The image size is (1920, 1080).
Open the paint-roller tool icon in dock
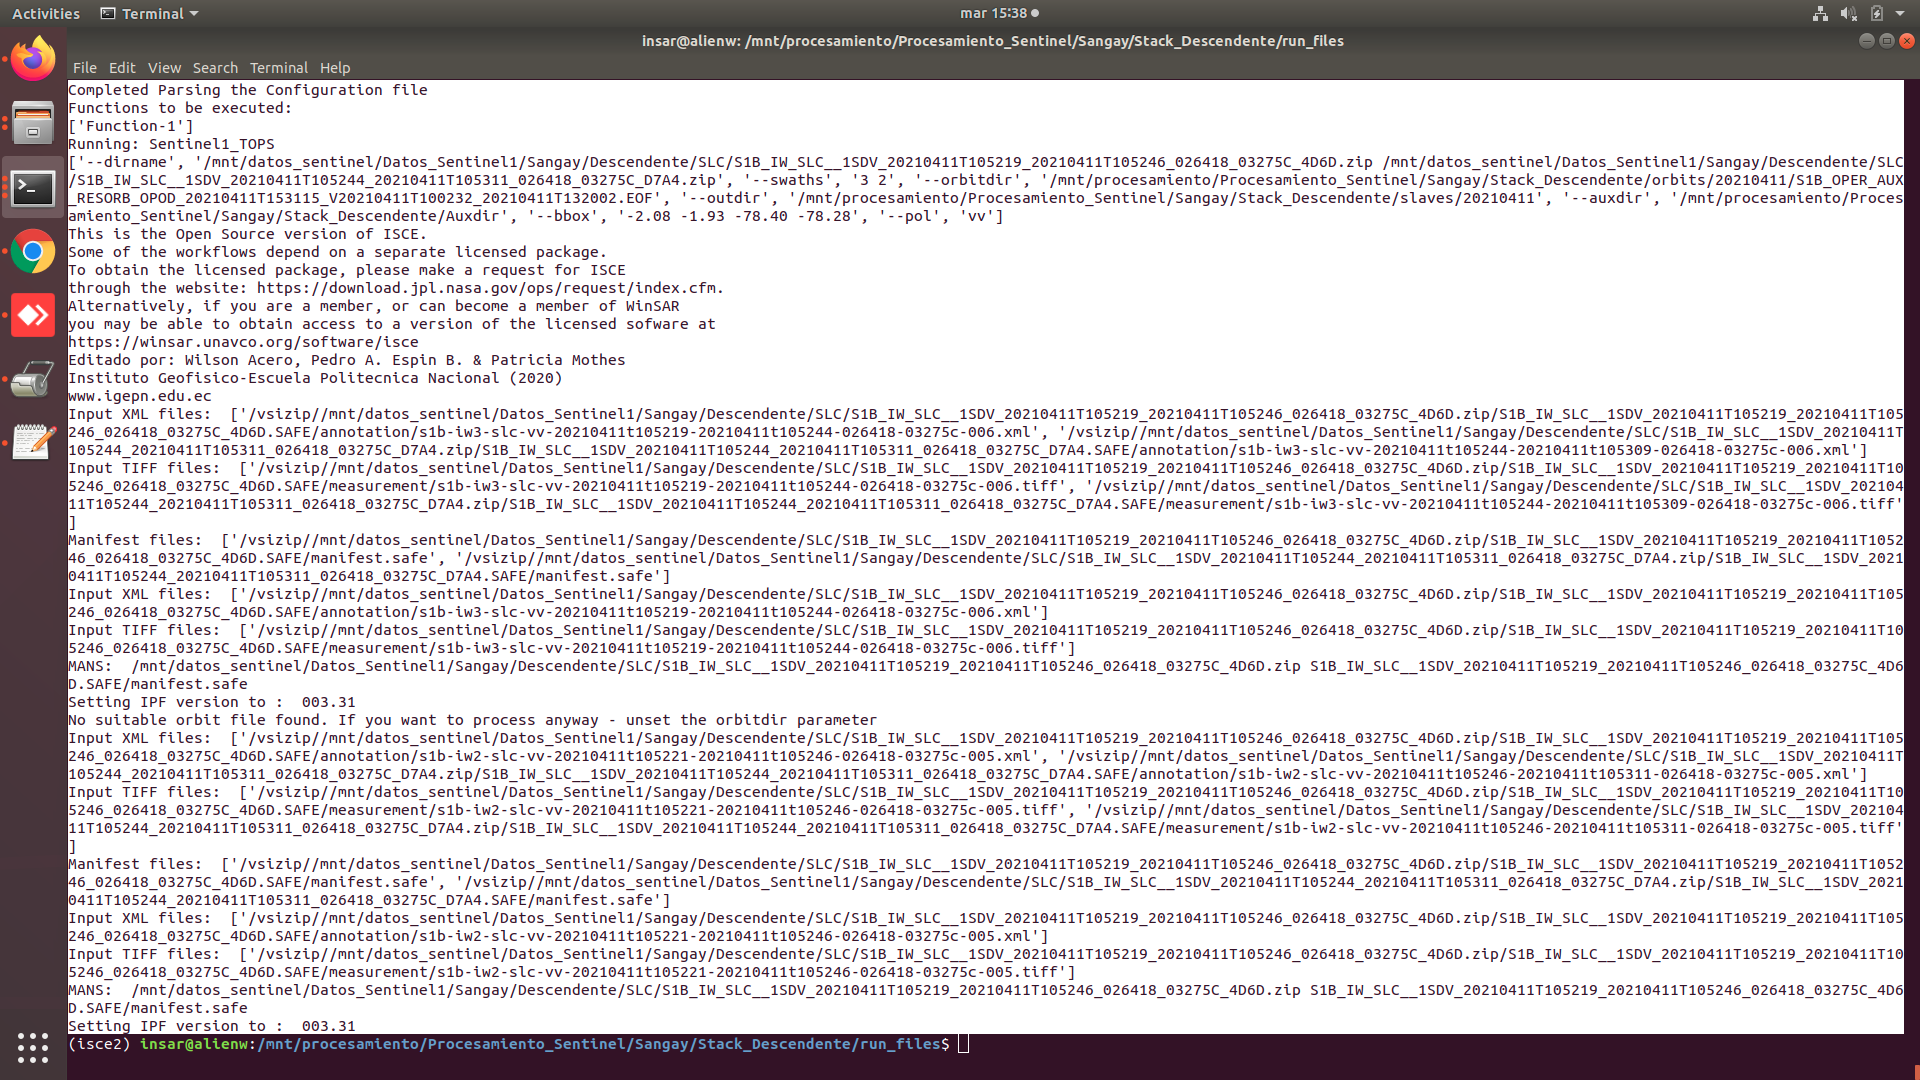(x=33, y=379)
